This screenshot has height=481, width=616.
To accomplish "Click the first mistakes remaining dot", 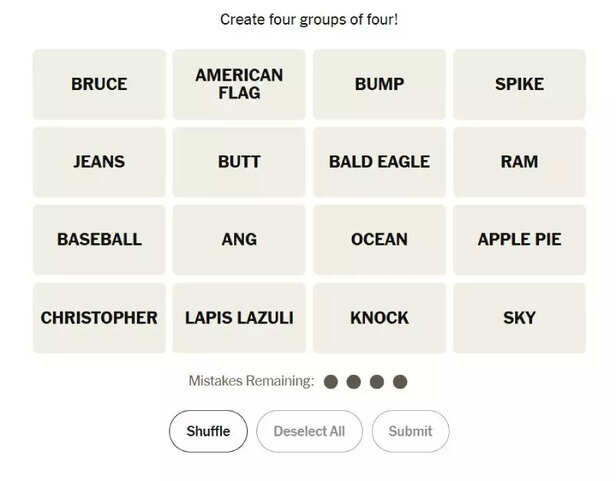I will [x=329, y=381].
